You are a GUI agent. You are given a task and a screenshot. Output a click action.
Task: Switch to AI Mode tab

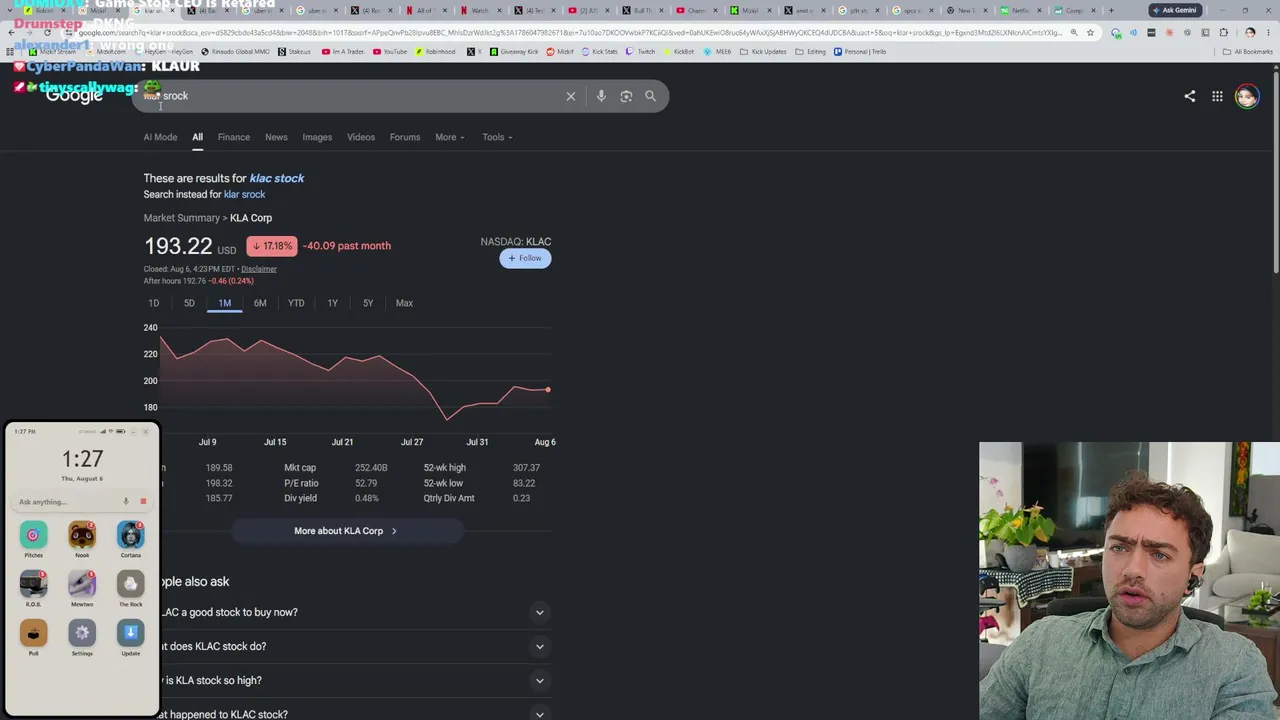160,137
